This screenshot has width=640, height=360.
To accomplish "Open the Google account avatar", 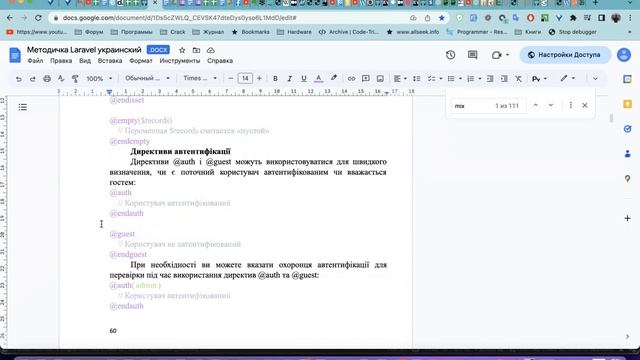I will point(624,55).
